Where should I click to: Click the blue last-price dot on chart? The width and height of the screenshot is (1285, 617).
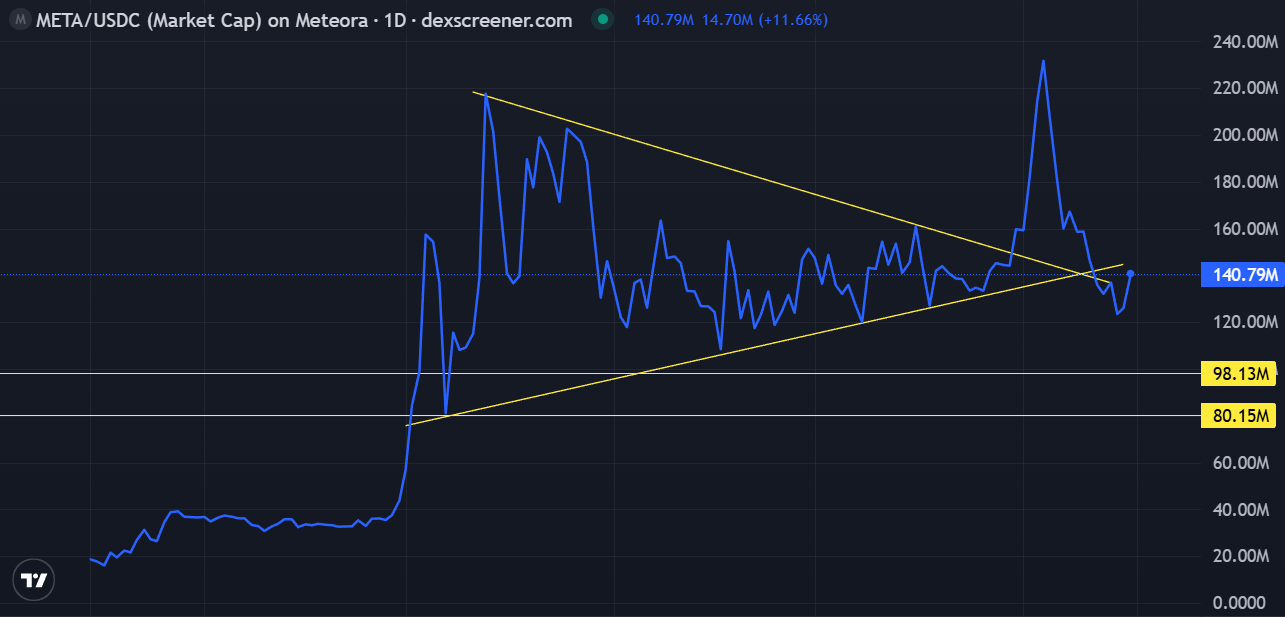pos(1130,274)
